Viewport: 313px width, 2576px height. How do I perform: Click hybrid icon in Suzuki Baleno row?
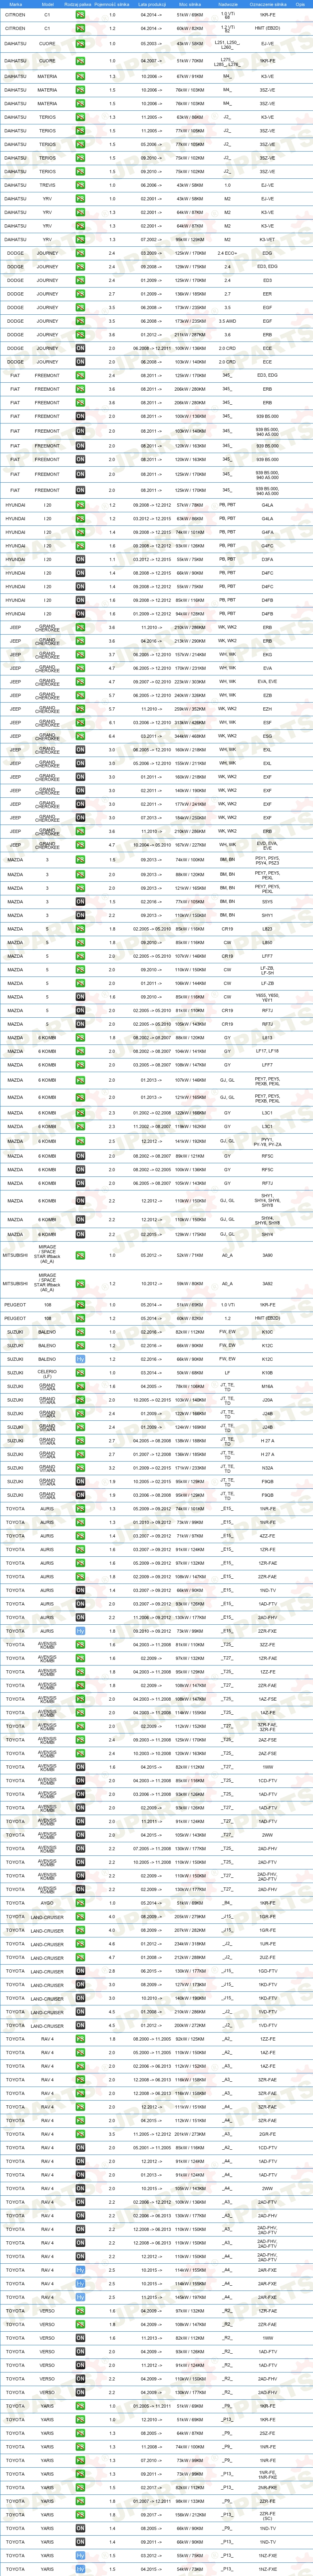point(80,1359)
